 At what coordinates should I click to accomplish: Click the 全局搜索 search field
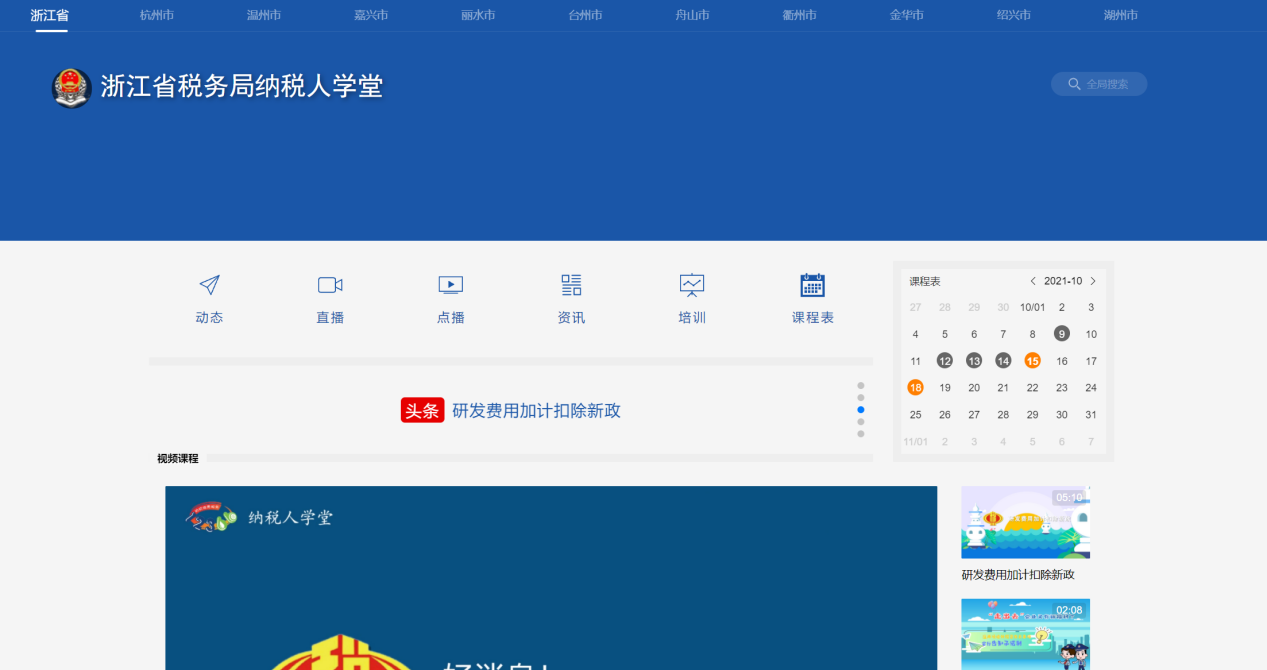pyautogui.click(x=1099, y=84)
